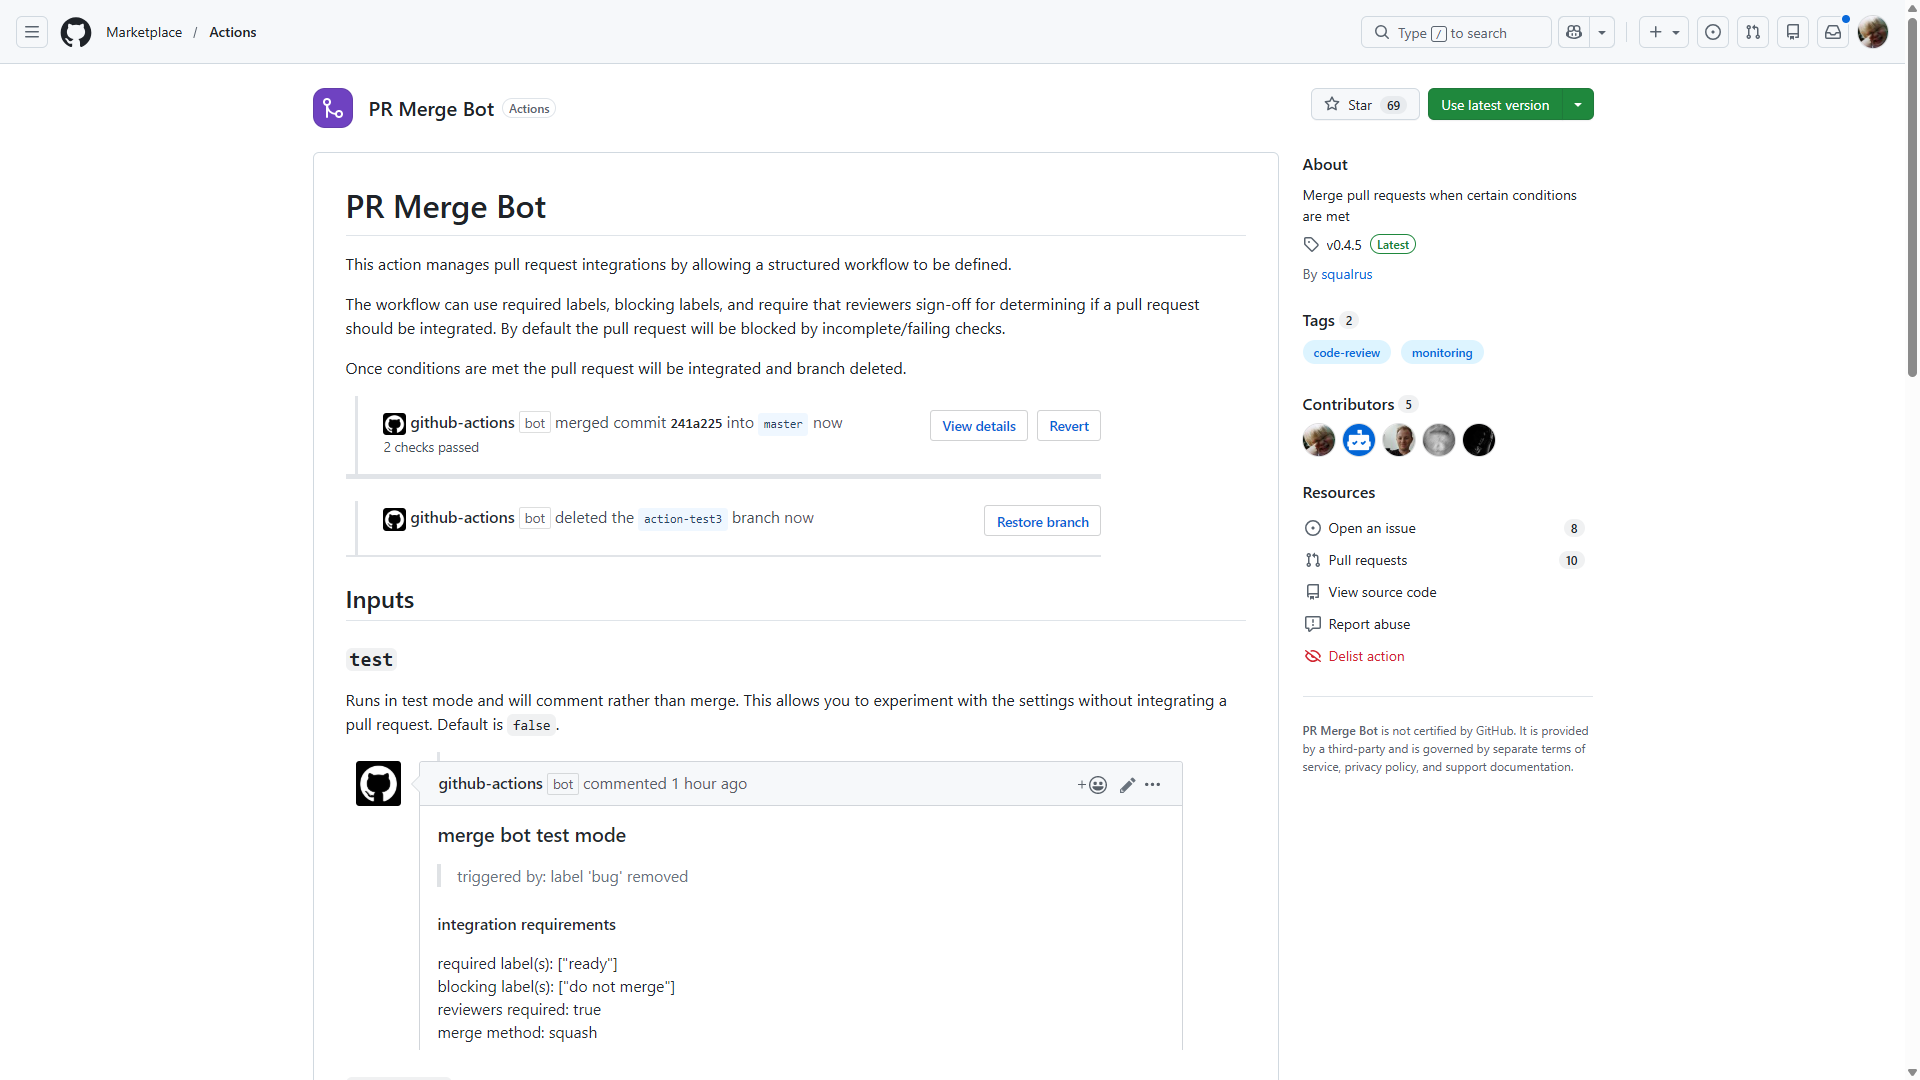Open the issues icon in header
This screenshot has height=1080, width=1920.
coord(1713,32)
